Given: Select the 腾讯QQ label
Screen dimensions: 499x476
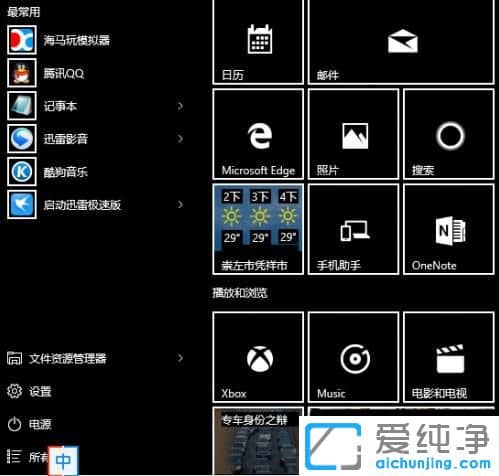Looking at the screenshot, I should point(64,73).
